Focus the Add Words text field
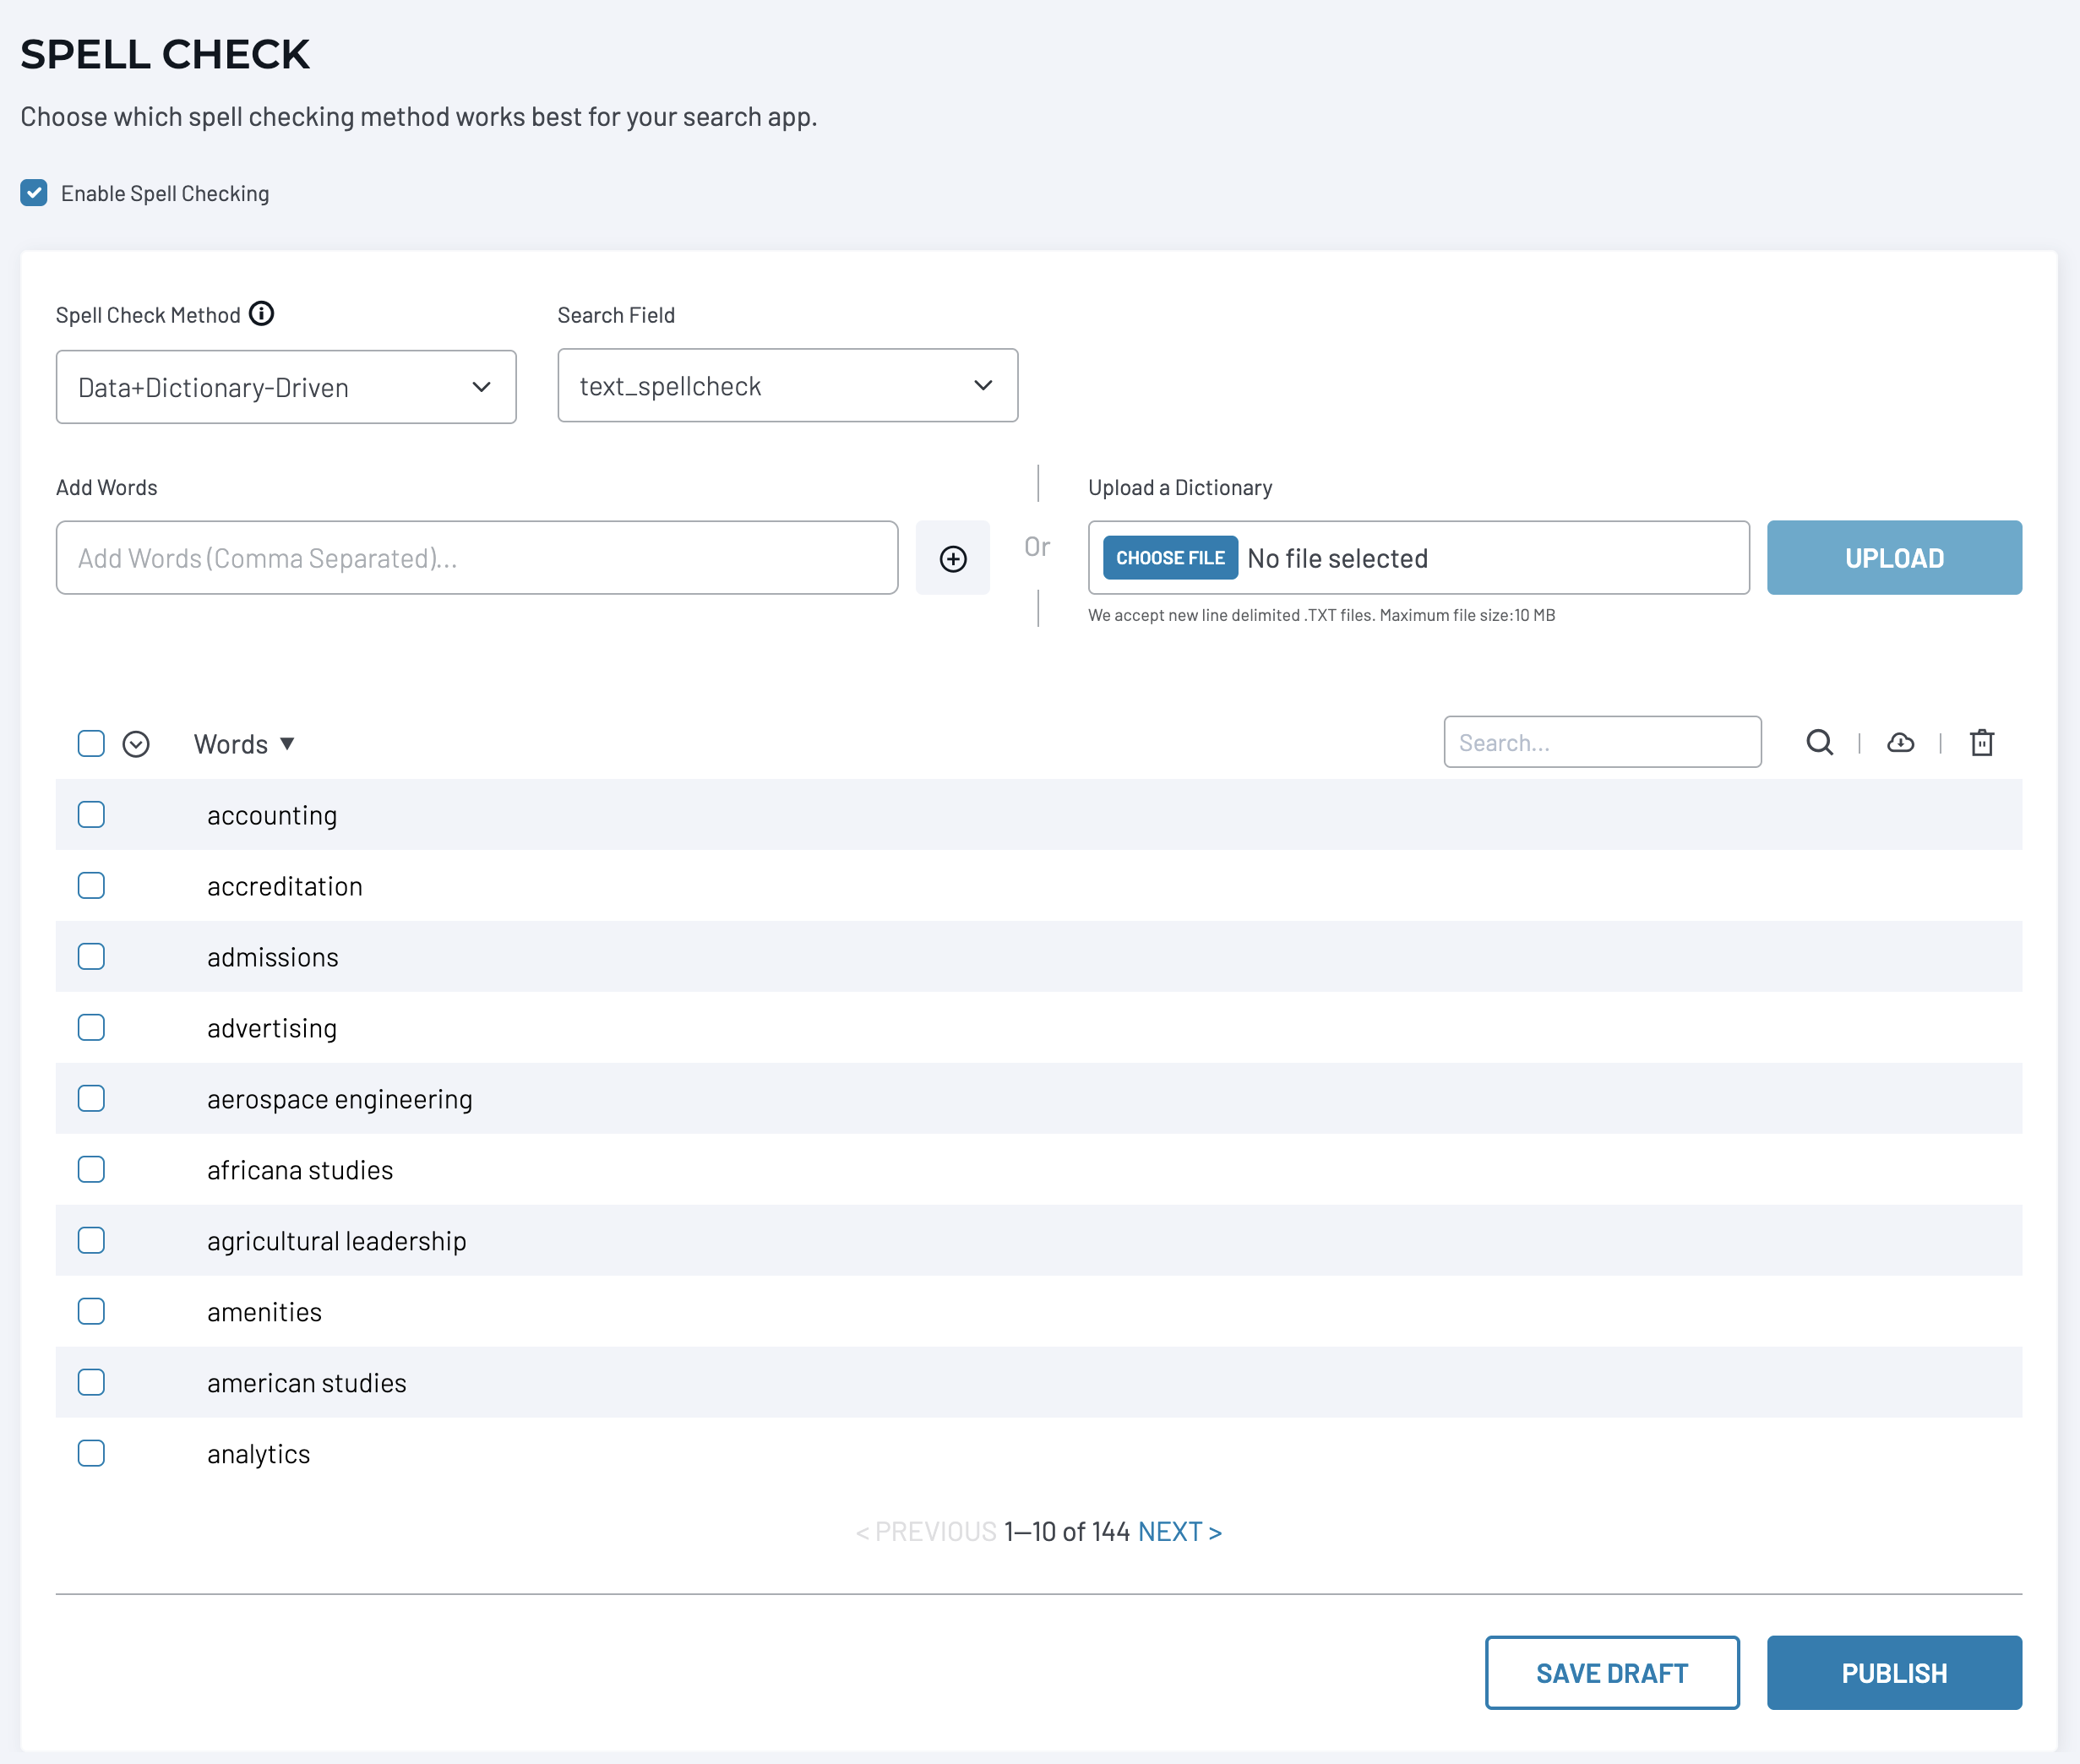2080x1764 pixels. pos(476,558)
